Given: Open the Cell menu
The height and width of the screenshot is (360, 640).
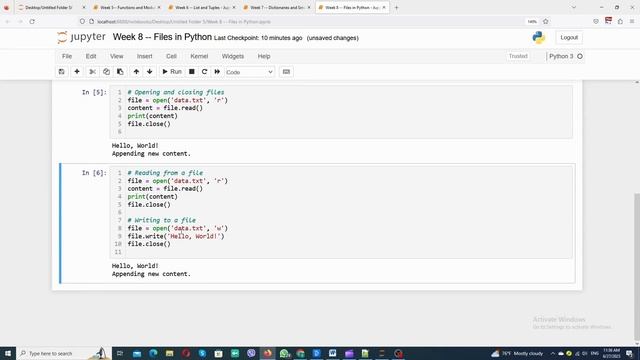Looking at the screenshot, I should point(171,56).
